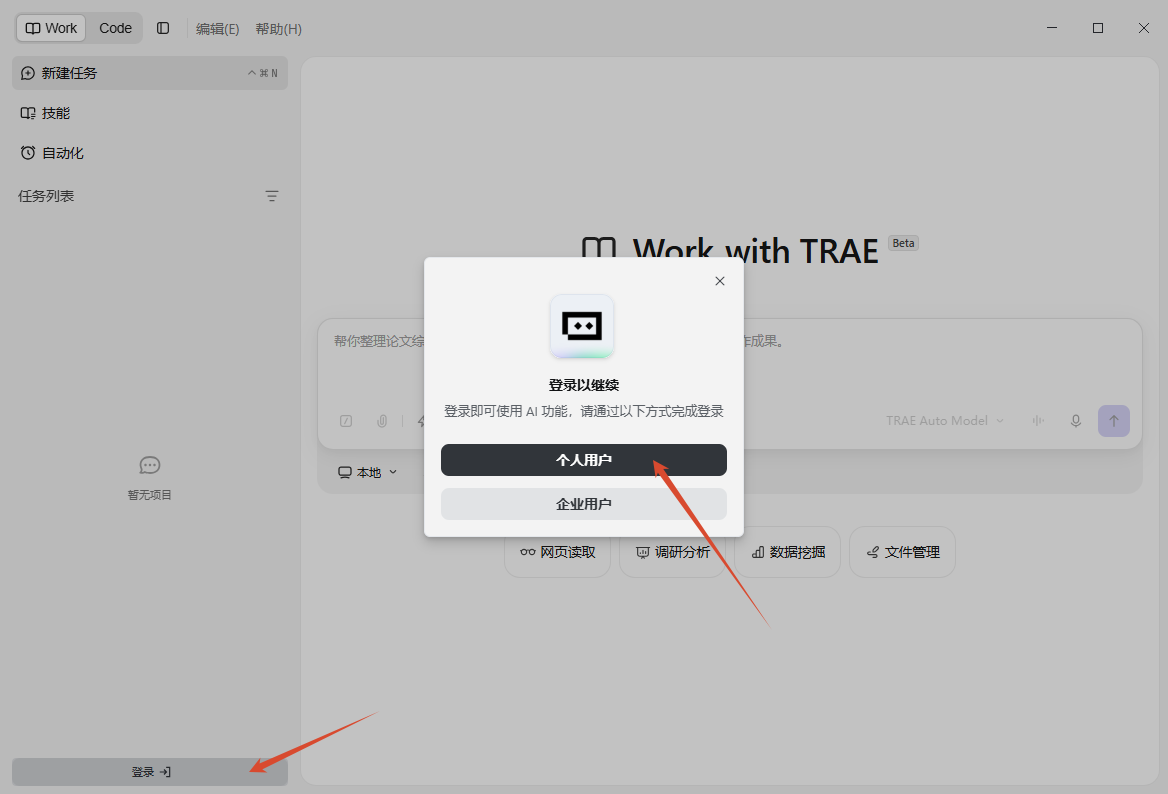Open the 编辑(E) menu
This screenshot has height=794, width=1168.
(x=218, y=29)
